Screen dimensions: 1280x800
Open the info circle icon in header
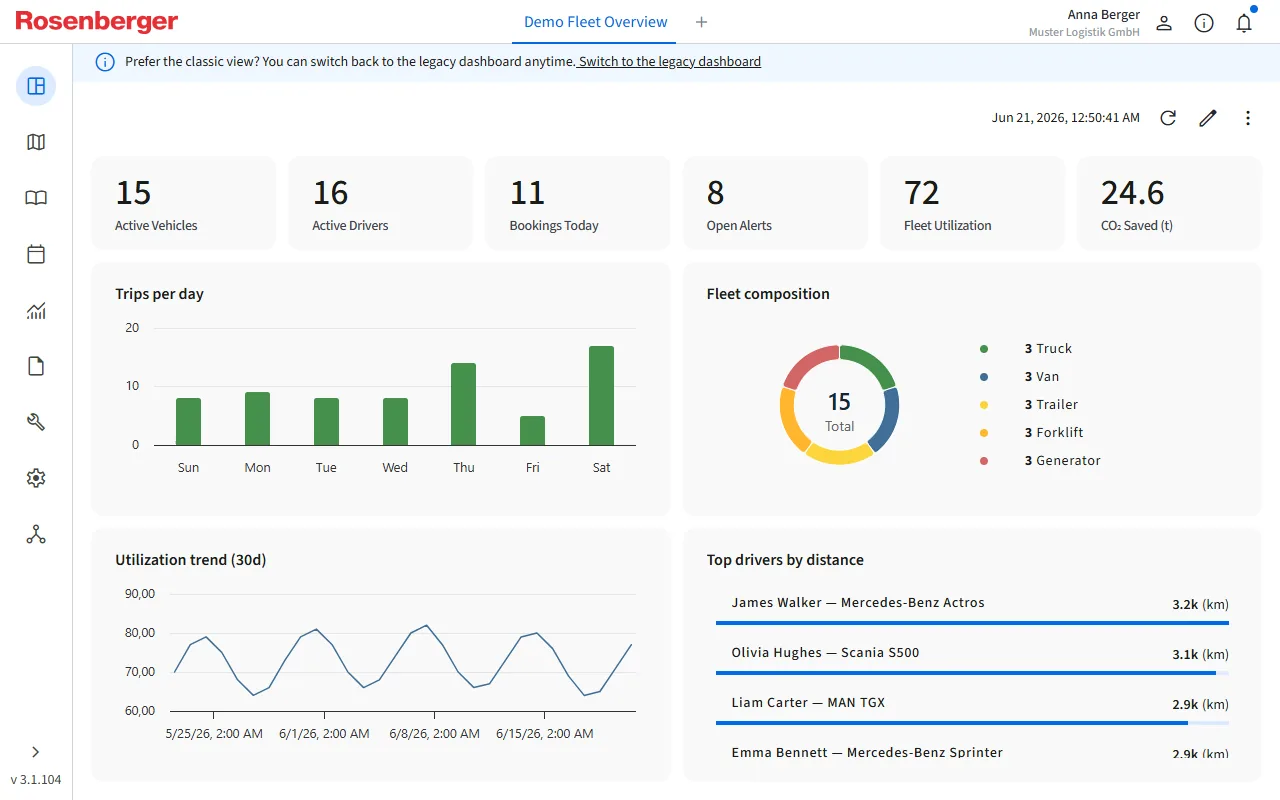click(1204, 23)
